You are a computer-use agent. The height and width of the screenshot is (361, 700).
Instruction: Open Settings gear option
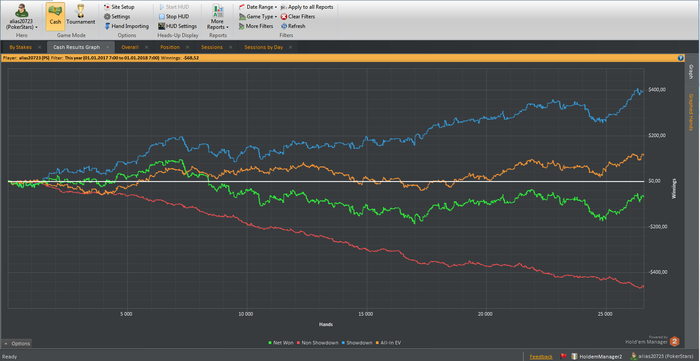click(x=117, y=17)
